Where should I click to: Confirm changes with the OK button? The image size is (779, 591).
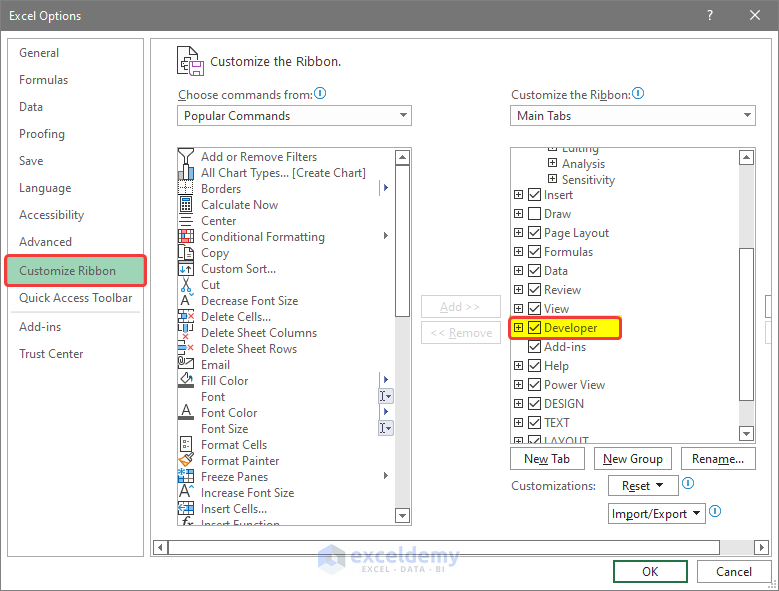[650, 572]
